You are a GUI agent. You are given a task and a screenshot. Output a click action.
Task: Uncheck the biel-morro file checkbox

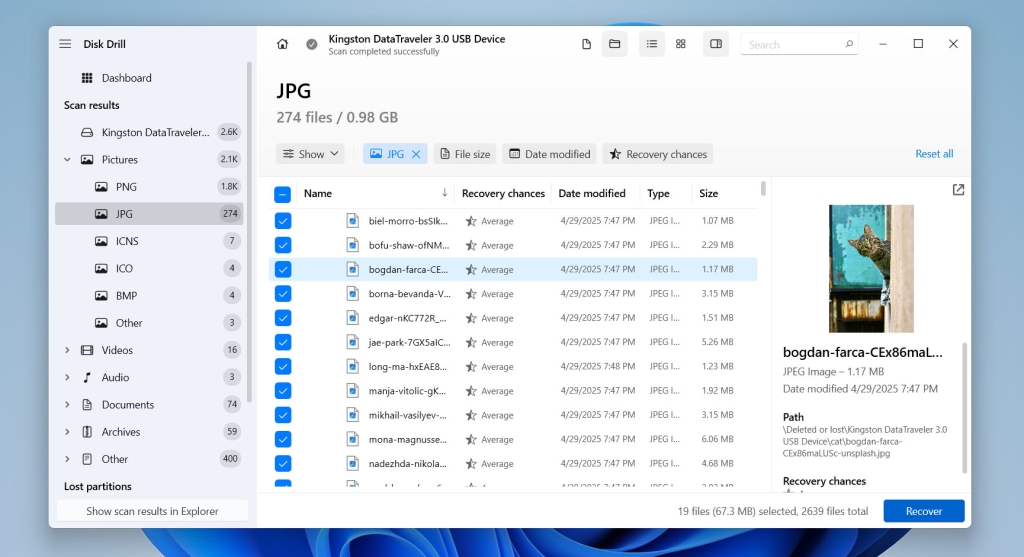tap(283, 221)
